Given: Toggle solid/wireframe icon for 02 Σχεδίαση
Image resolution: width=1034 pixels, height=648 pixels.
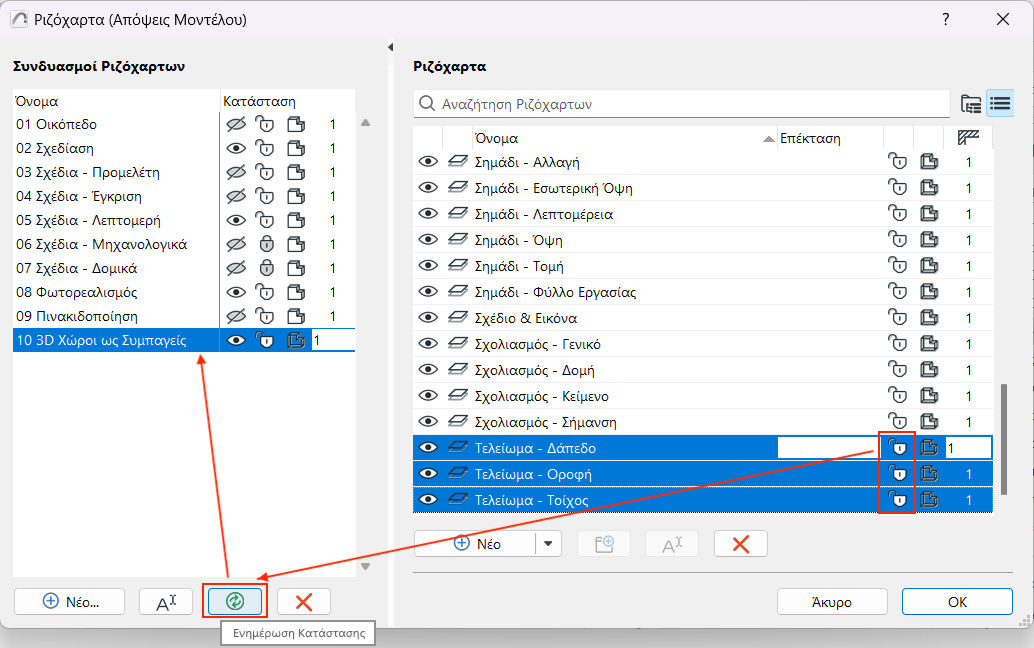Looking at the screenshot, I should (x=296, y=148).
